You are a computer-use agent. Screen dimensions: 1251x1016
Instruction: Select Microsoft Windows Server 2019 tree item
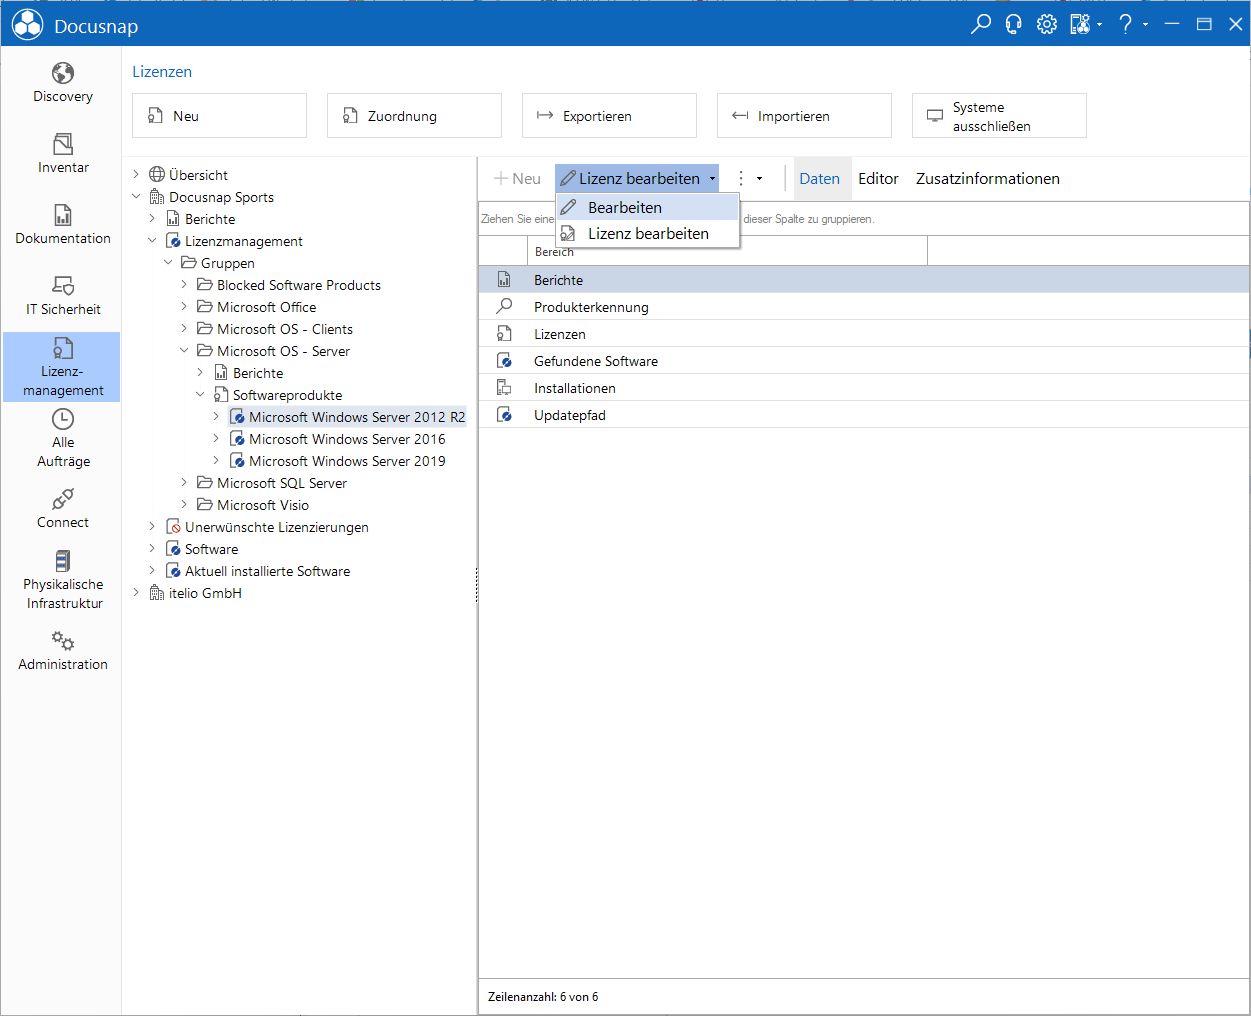(x=347, y=461)
